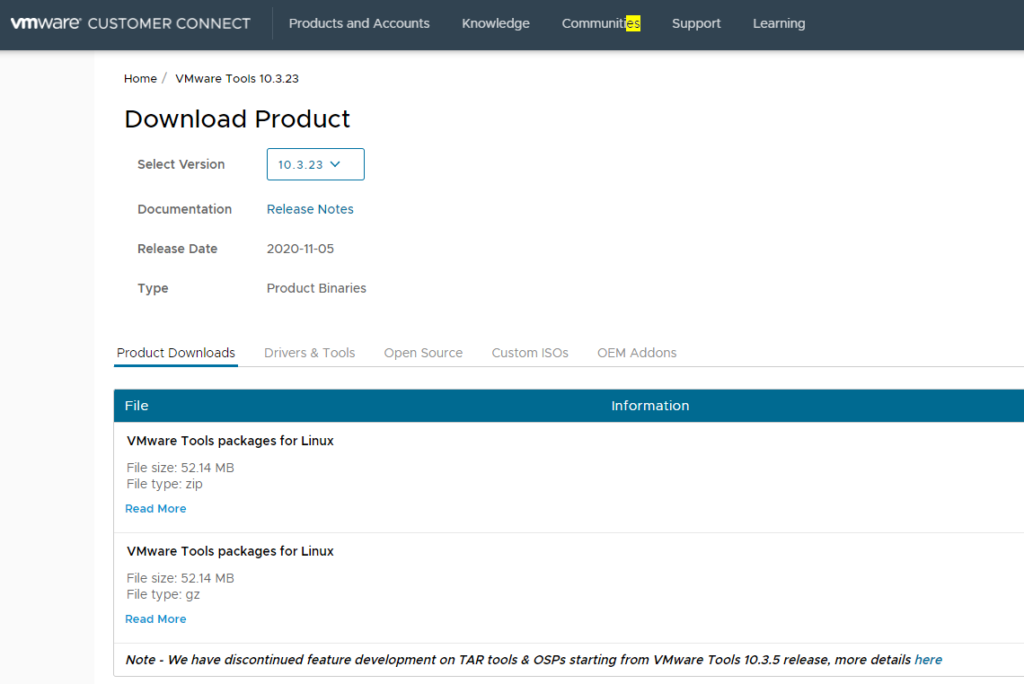Open the 'here' link in the note

click(928, 660)
